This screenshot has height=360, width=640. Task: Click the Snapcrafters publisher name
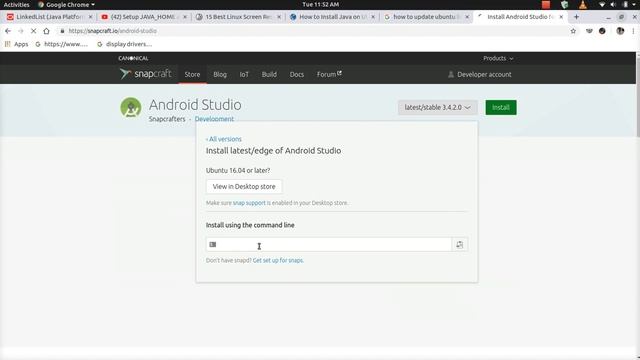click(167, 119)
